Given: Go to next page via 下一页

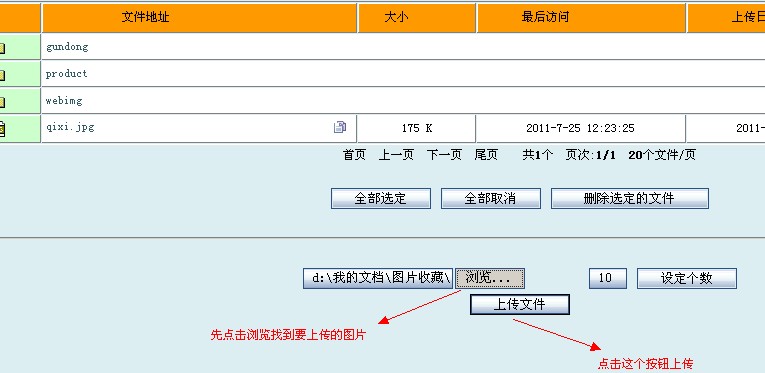Looking at the screenshot, I should [444, 155].
